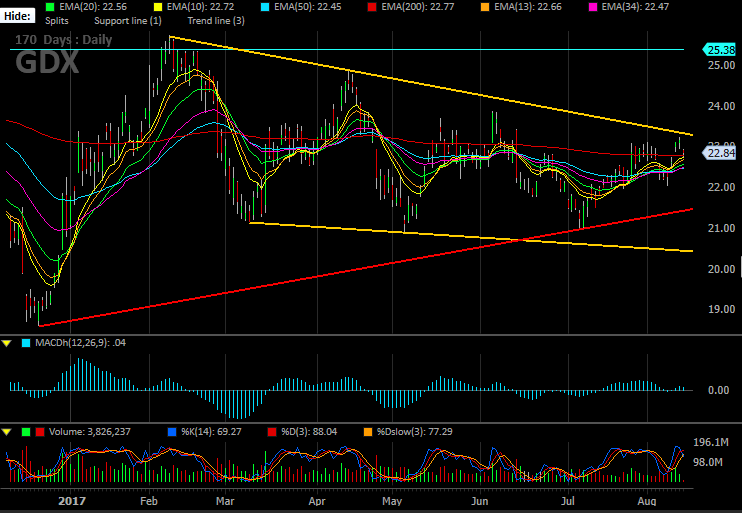Select Trend line (3)
This screenshot has height=513, width=742.
pyautogui.click(x=216, y=21)
